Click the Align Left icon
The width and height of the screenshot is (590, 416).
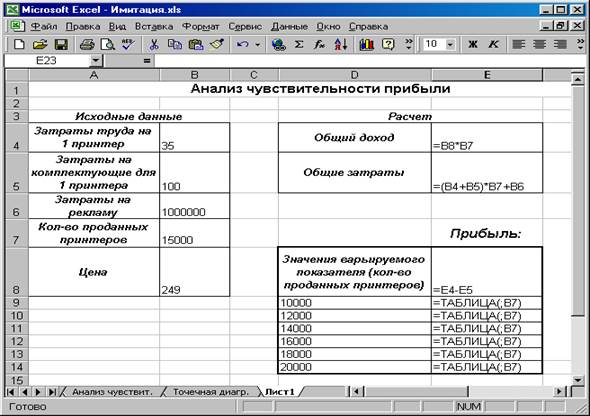click(519, 44)
